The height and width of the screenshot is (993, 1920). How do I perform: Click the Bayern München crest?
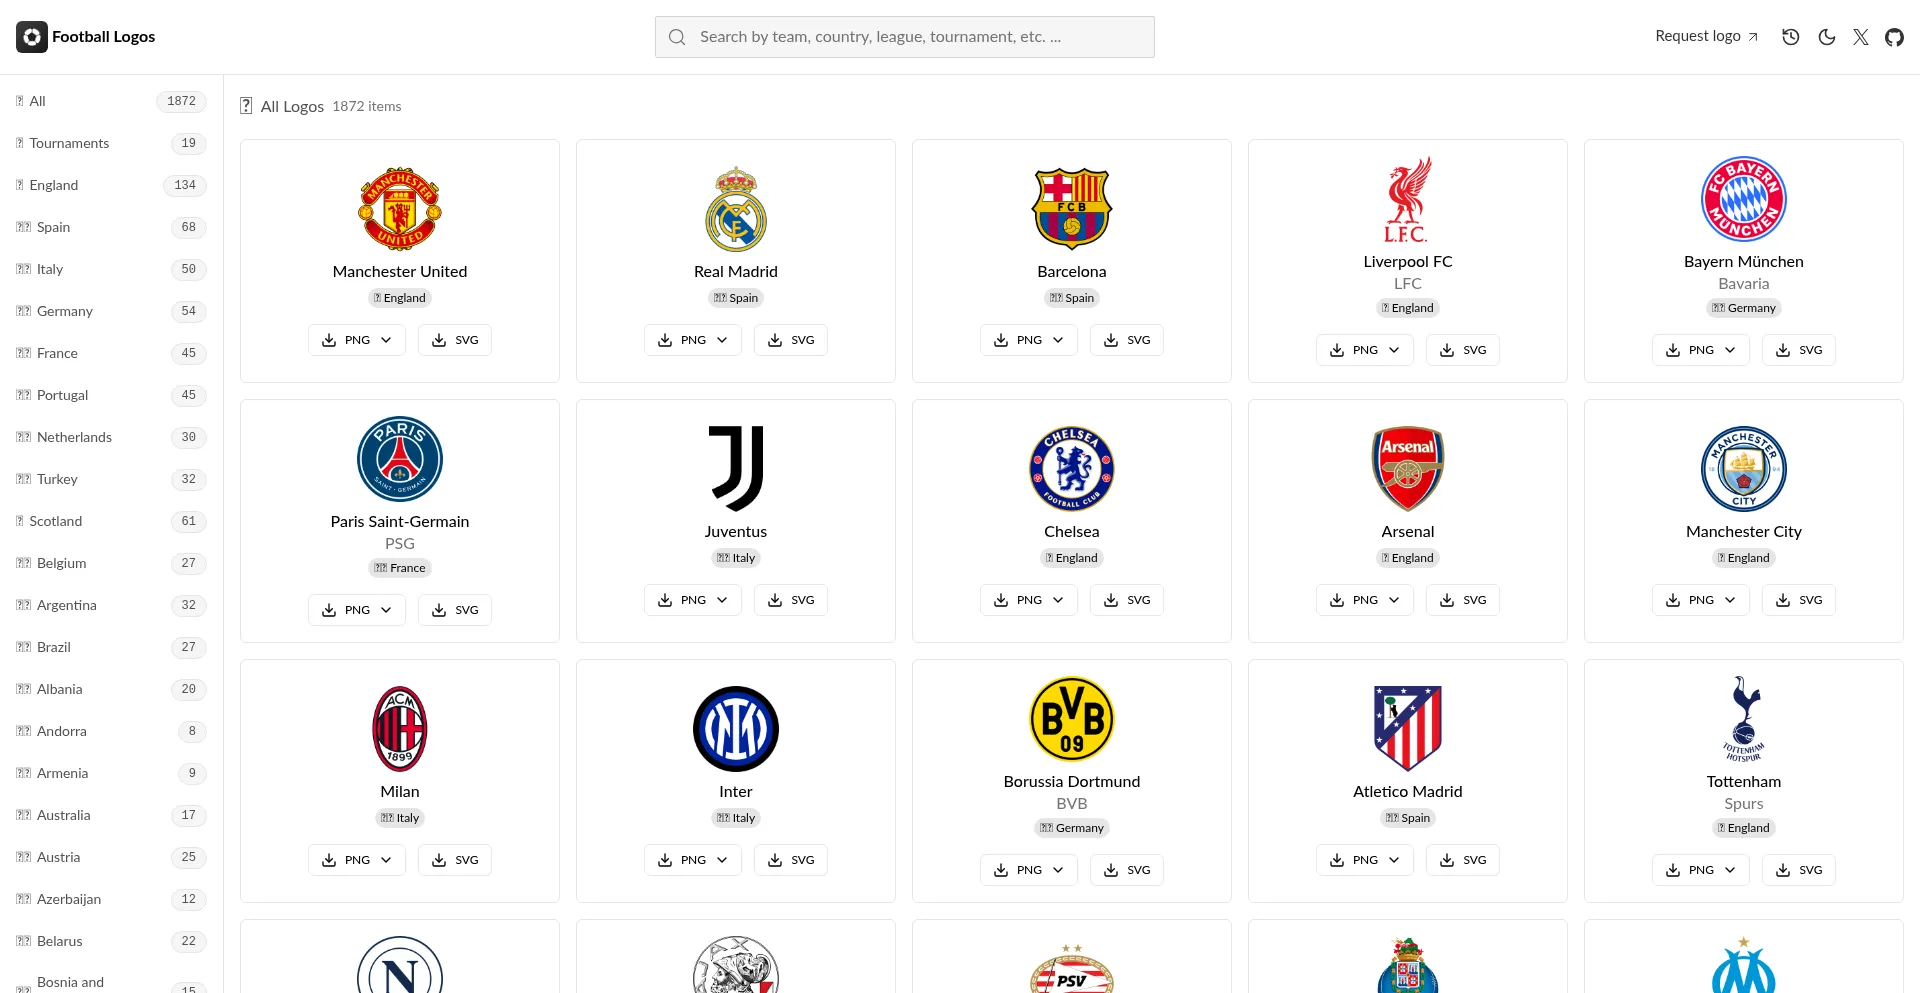click(1744, 198)
